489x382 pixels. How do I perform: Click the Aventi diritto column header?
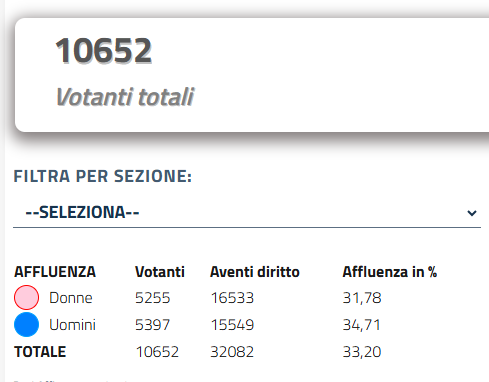[255, 272]
